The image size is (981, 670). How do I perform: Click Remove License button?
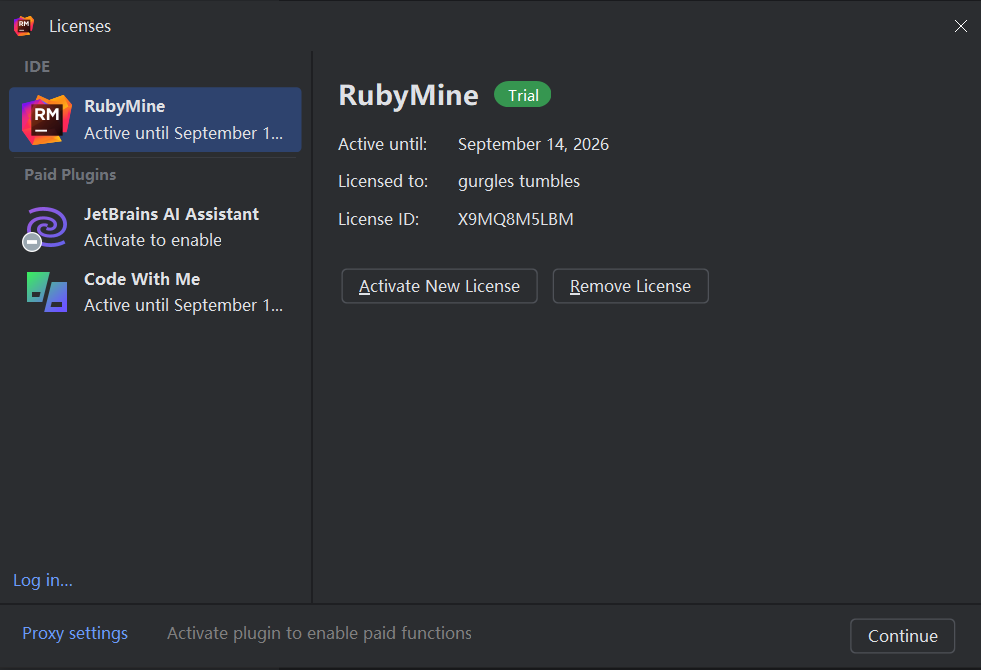pyautogui.click(x=631, y=286)
